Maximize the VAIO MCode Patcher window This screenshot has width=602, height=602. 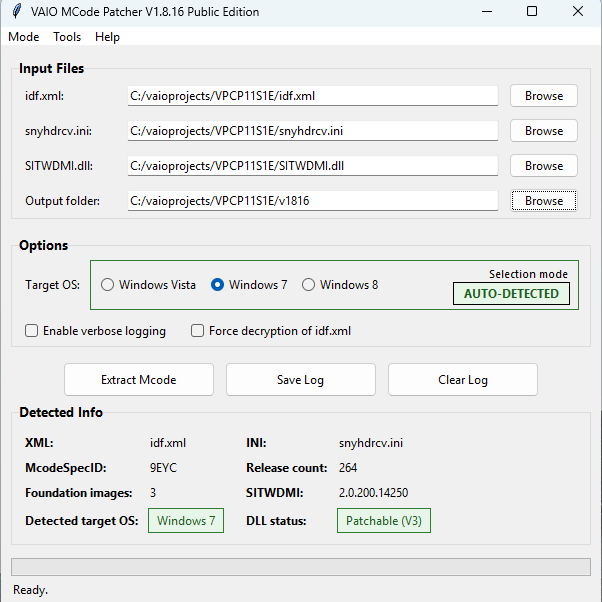pyautogui.click(x=532, y=12)
